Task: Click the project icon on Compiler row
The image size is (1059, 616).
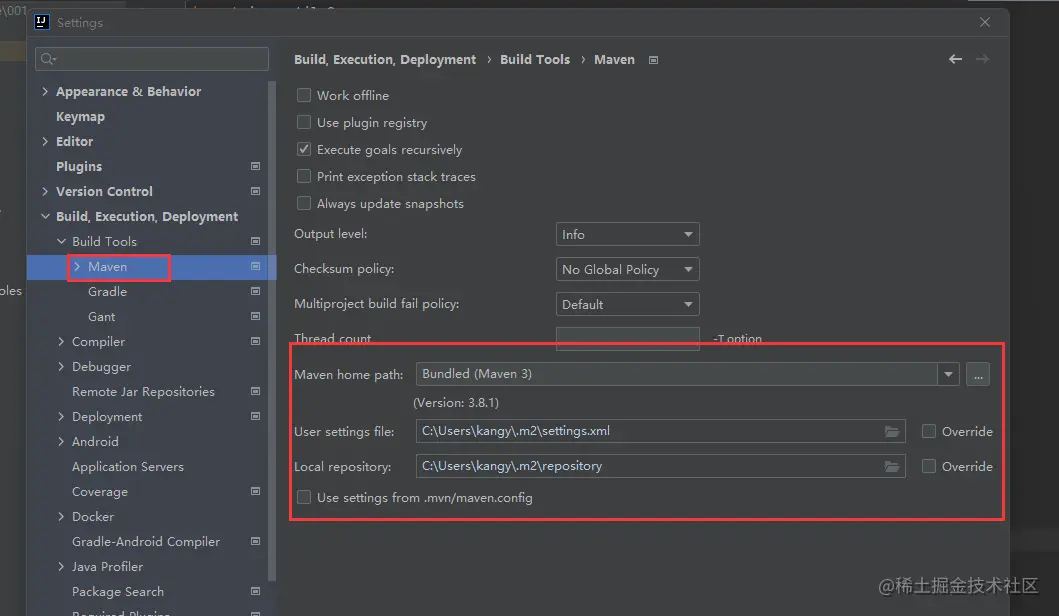Action: tap(255, 341)
